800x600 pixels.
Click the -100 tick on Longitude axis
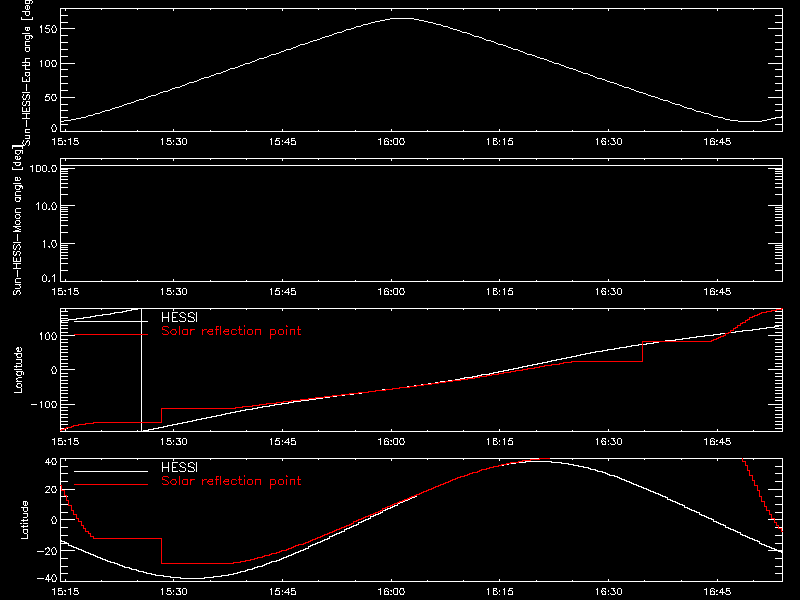point(44,404)
